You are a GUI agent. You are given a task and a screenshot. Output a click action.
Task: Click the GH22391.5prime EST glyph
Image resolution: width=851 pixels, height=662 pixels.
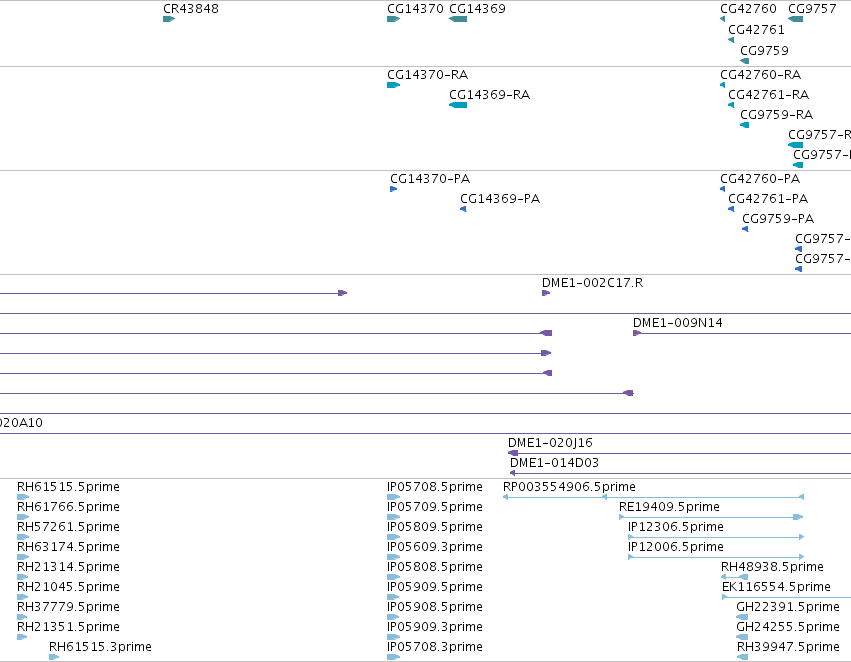[x=742, y=617]
